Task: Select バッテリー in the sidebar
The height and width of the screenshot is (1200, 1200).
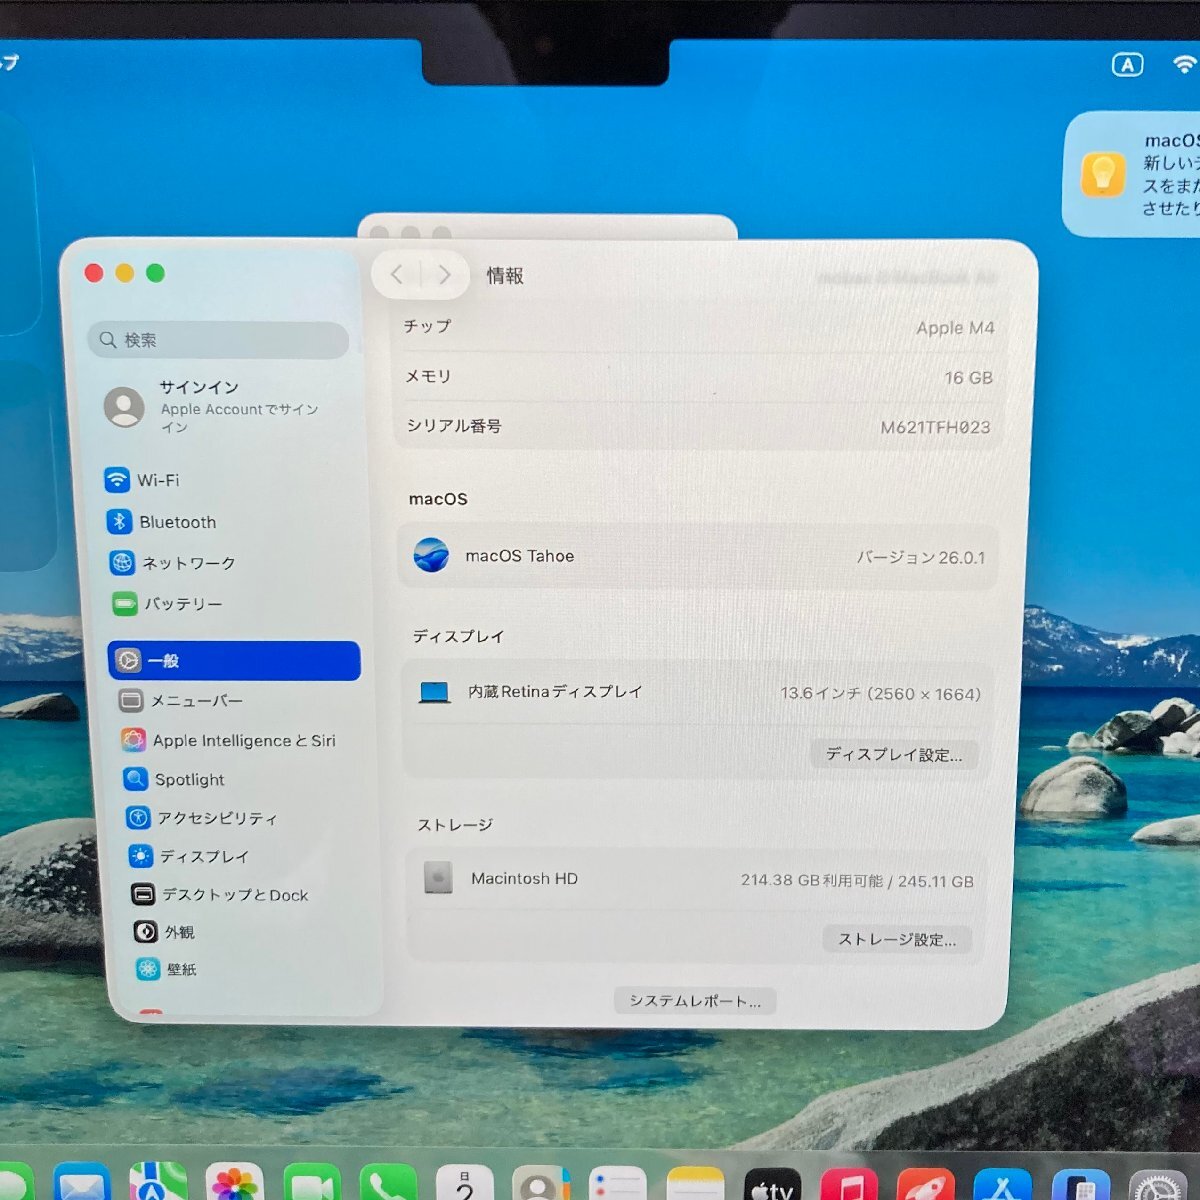Action: pyautogui.click(x=168, y=604)
